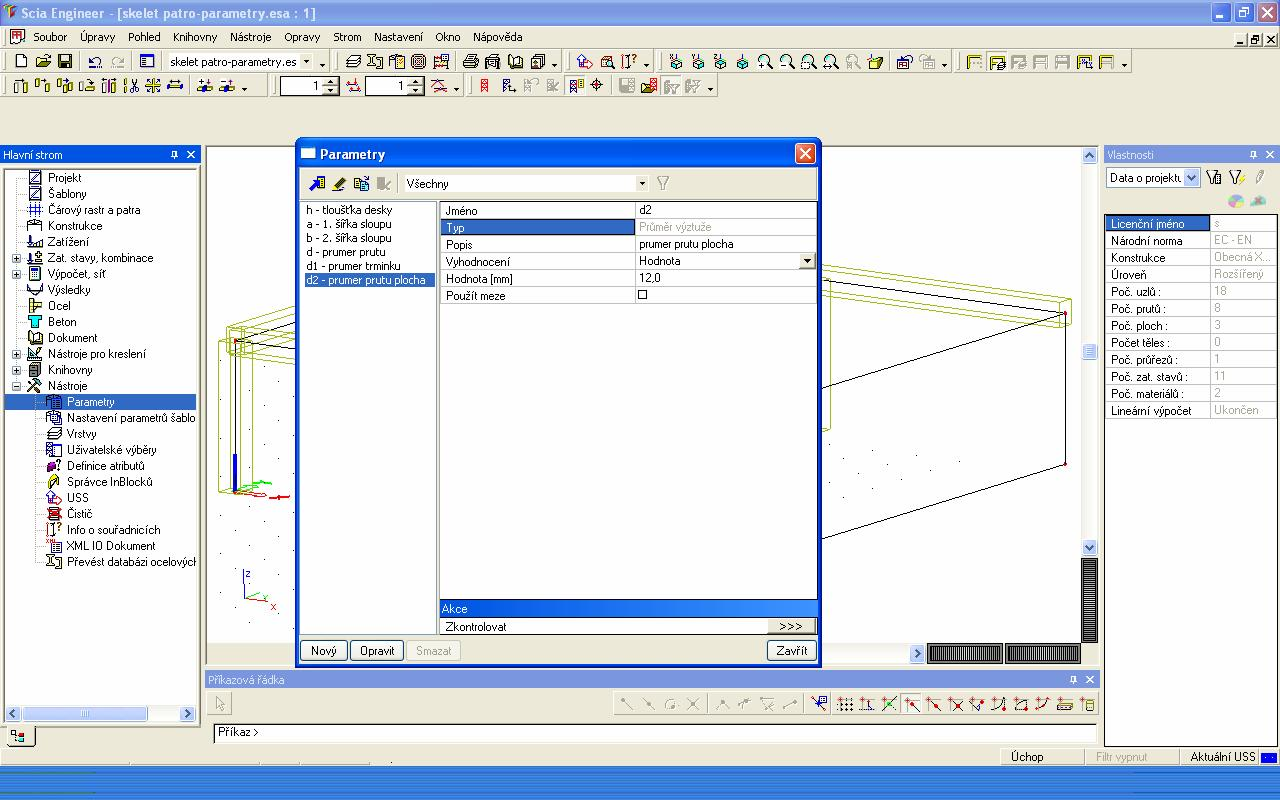This screenshot has height=800, width=1280.
Task: Click the tree tab icon under the Hlavní strom panel
Action: (x=18, y=736)
